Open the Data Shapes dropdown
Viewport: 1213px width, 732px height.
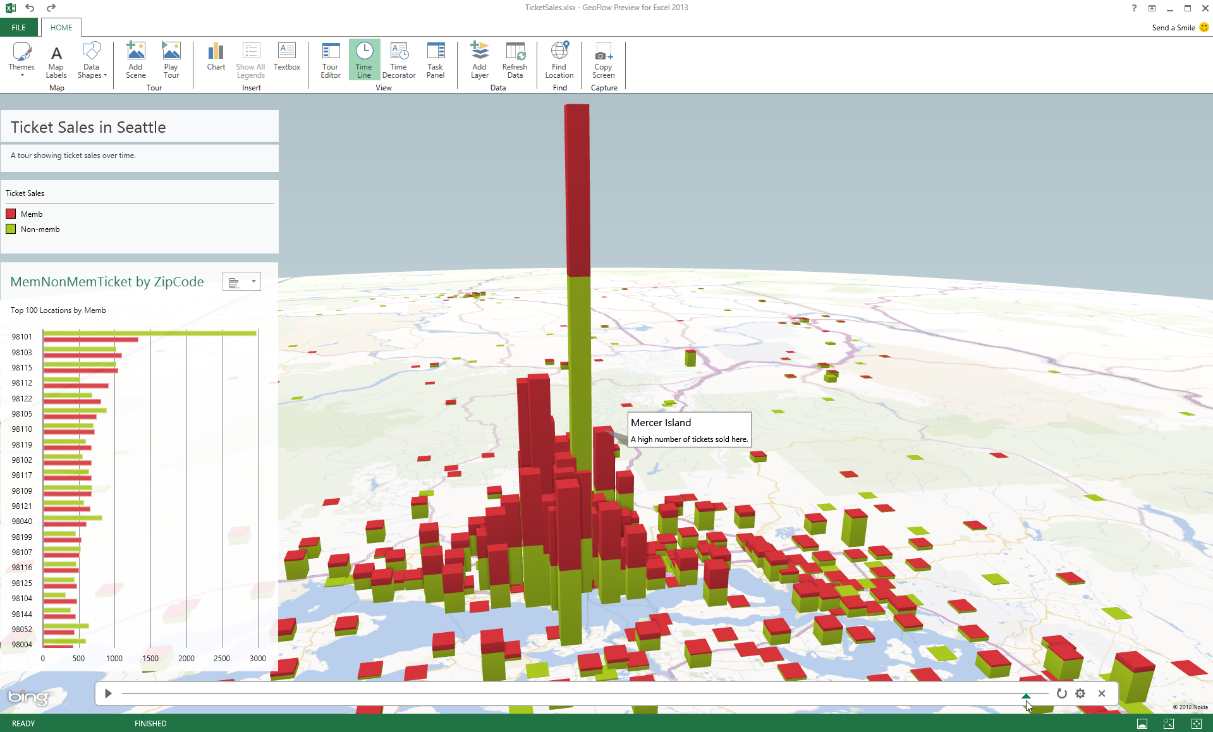click(x=91, y=60)
